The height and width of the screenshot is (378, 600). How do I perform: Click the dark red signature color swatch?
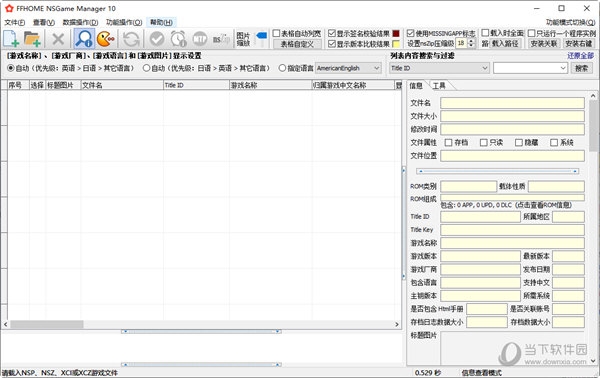click(x=396, y=34)
